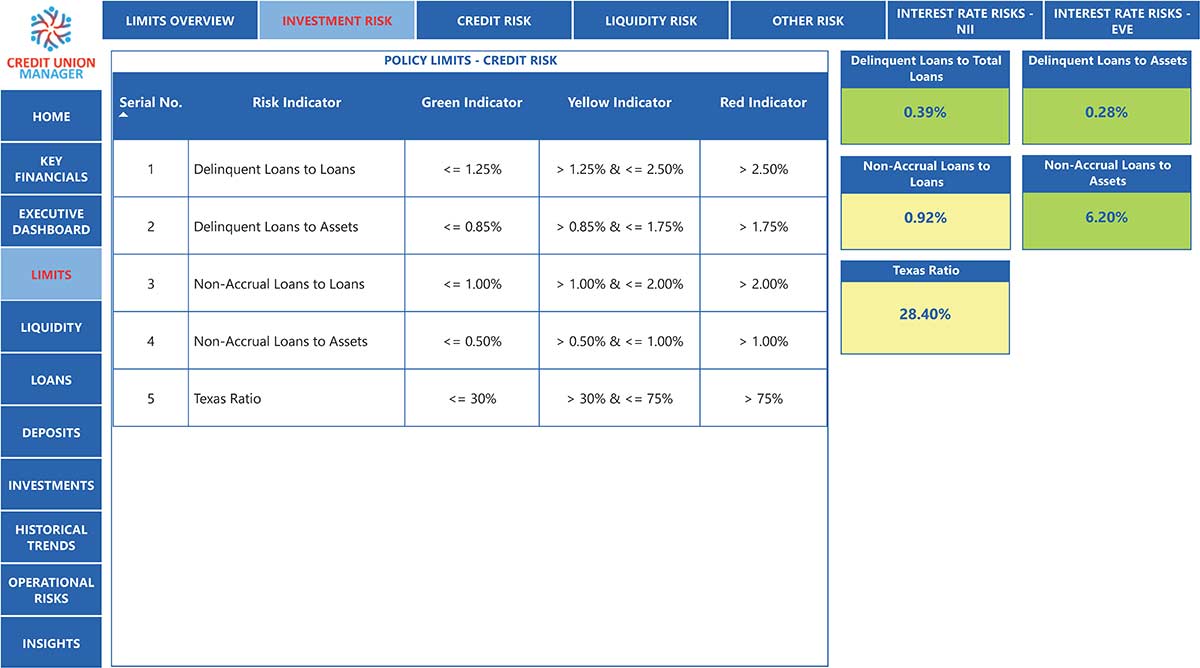Viewport: 1200px width, 668px height.
Task: Toggle the Serial No. sort arrow
Action: pos(124,115)
